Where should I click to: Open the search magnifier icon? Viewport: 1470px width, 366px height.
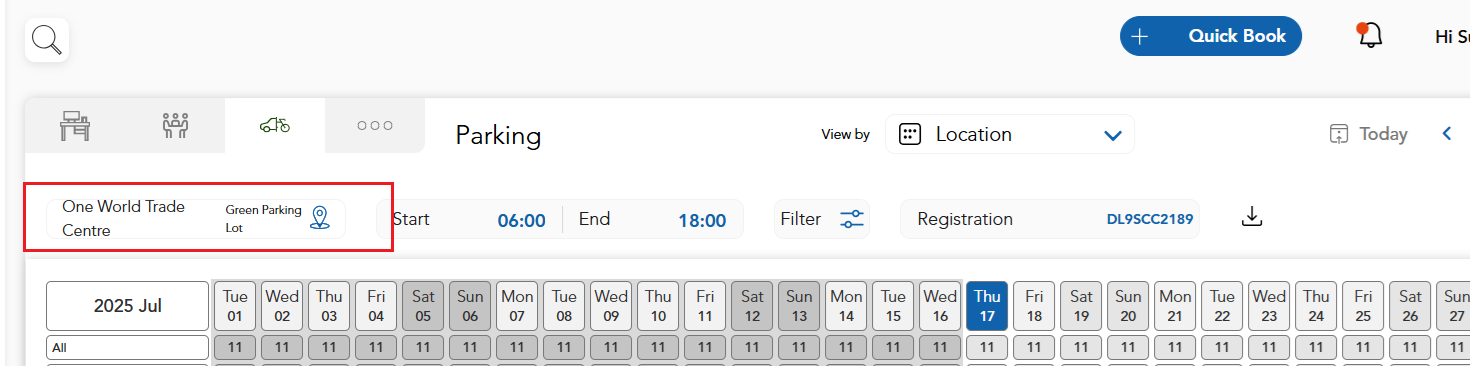47,40
